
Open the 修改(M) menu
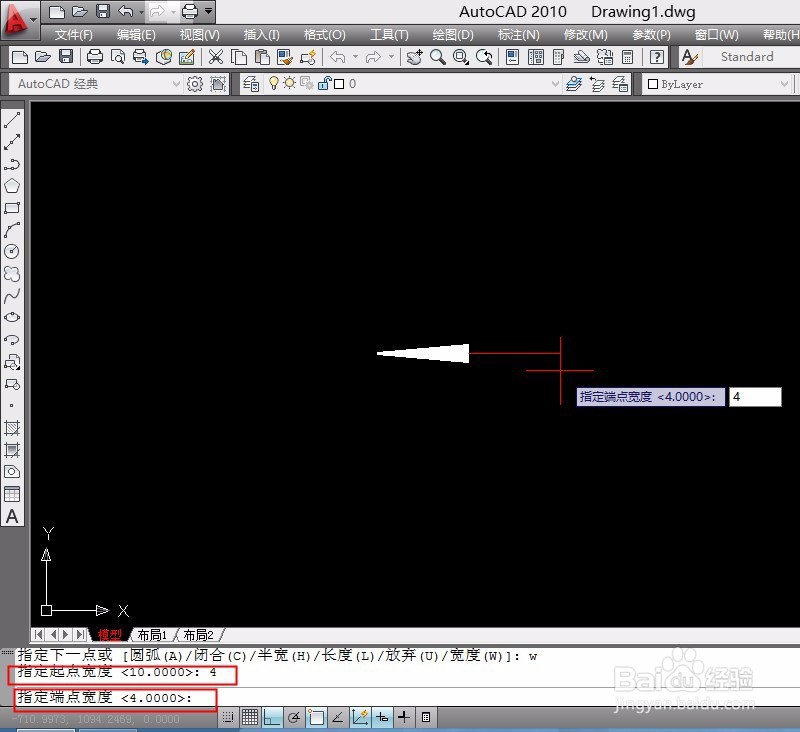click(x=586, y=35)
